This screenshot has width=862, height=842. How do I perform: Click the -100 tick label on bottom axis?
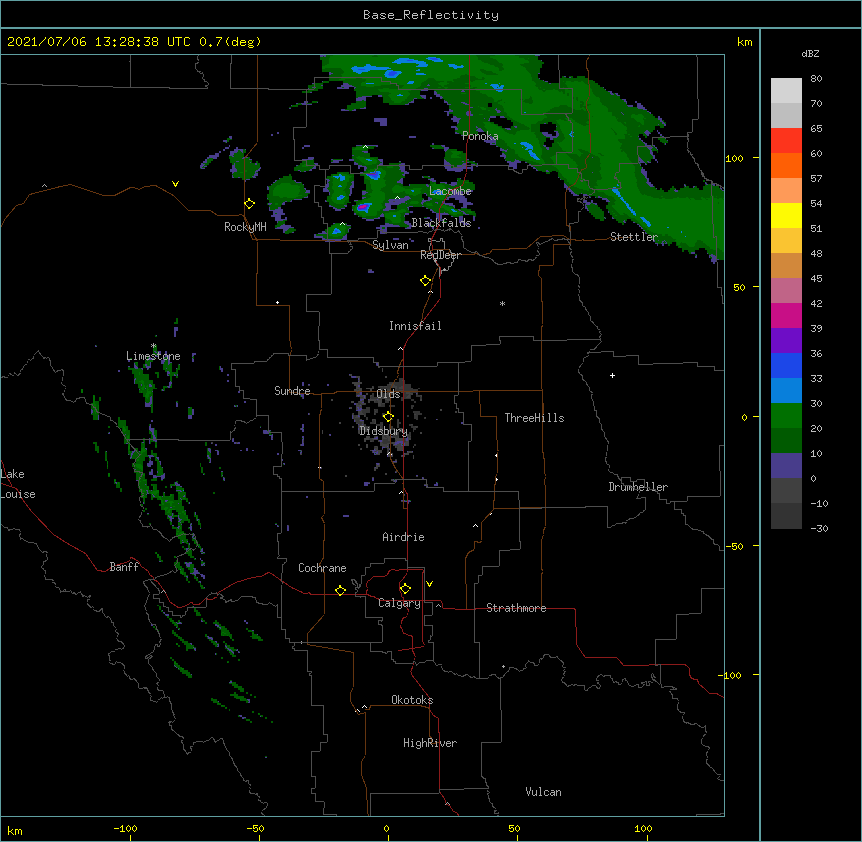pos(125,828)
